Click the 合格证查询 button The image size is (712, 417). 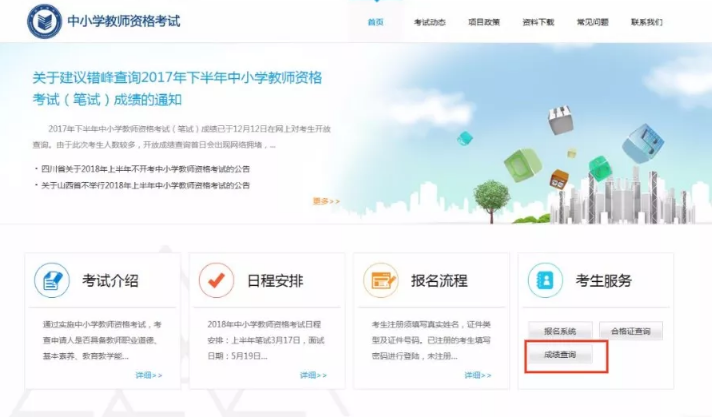pos(631,331)
